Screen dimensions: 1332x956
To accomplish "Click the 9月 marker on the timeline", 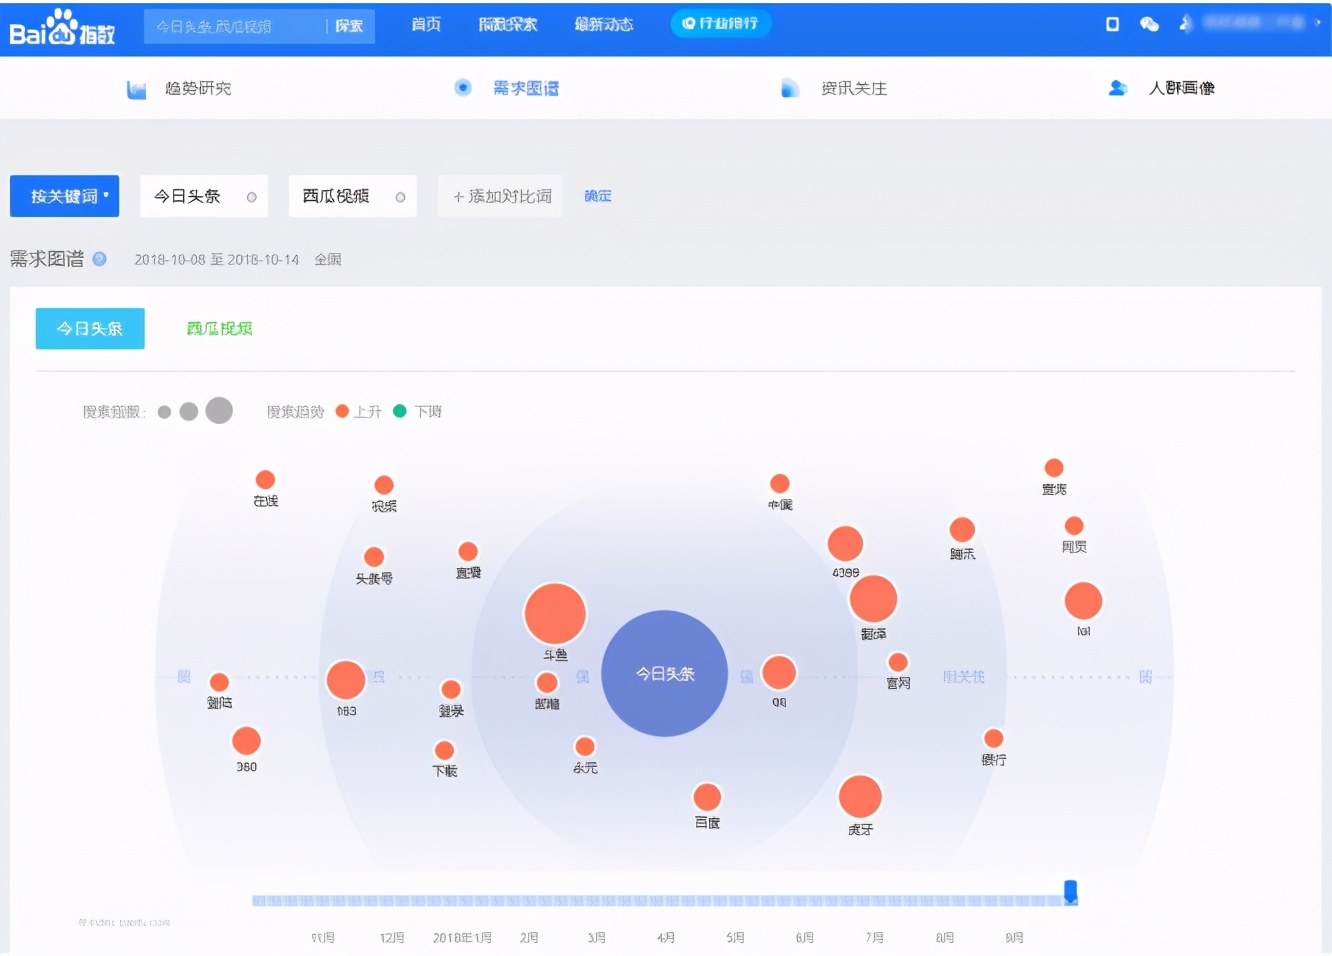I will (1014, 938).
